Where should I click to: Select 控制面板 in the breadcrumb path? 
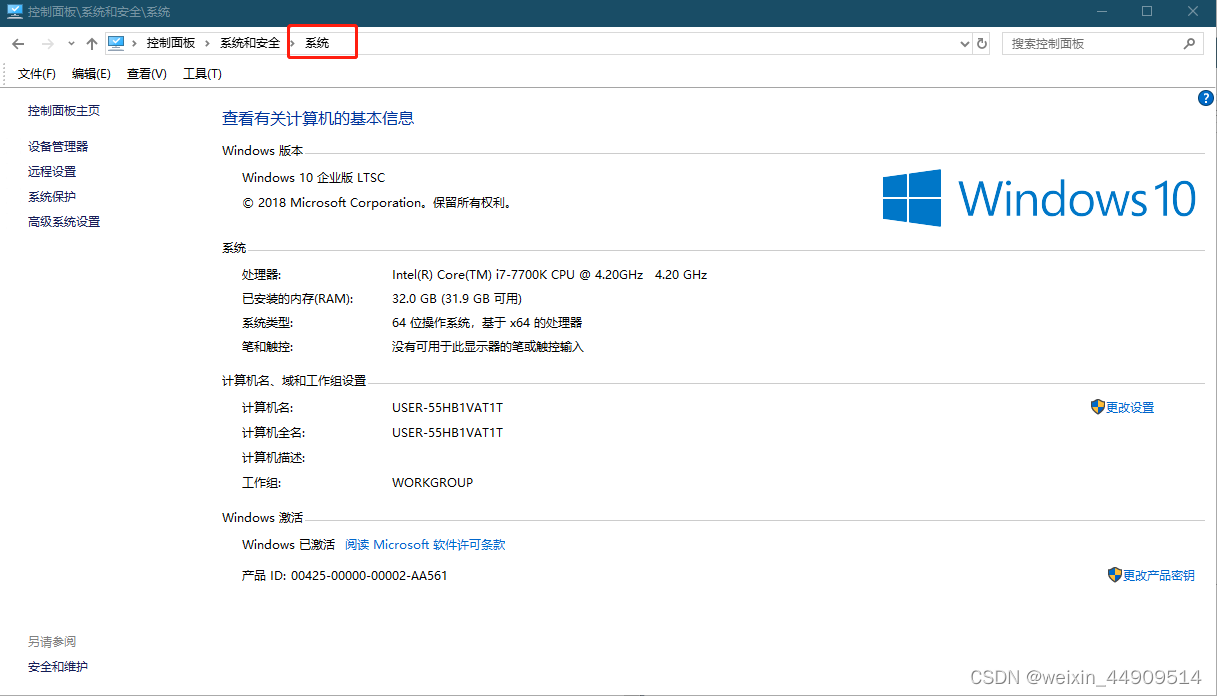click(x=171, y=43)
